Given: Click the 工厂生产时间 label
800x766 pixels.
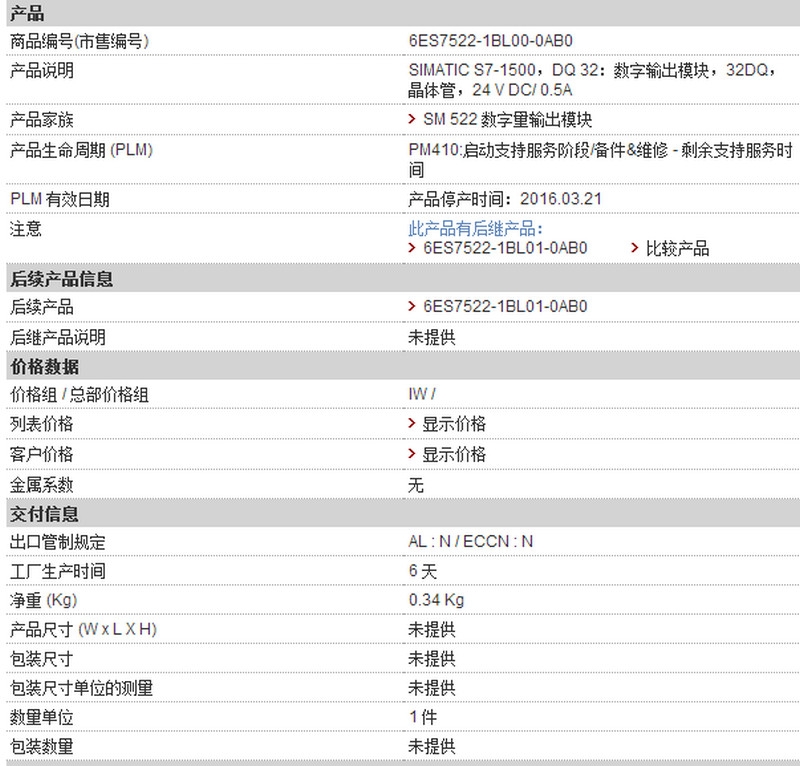Looking at the screenshot, I should coord(57,572).
